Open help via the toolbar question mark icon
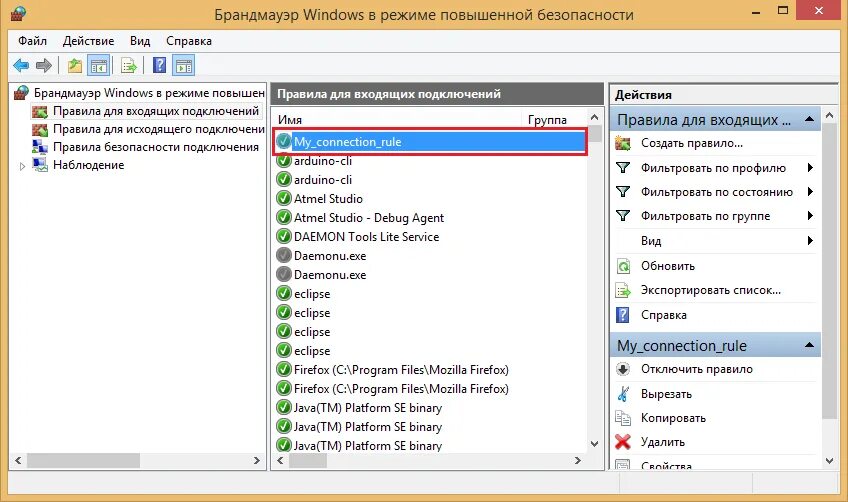The width and height of the screenshot is (848, 502). click(x=160, y=65)
